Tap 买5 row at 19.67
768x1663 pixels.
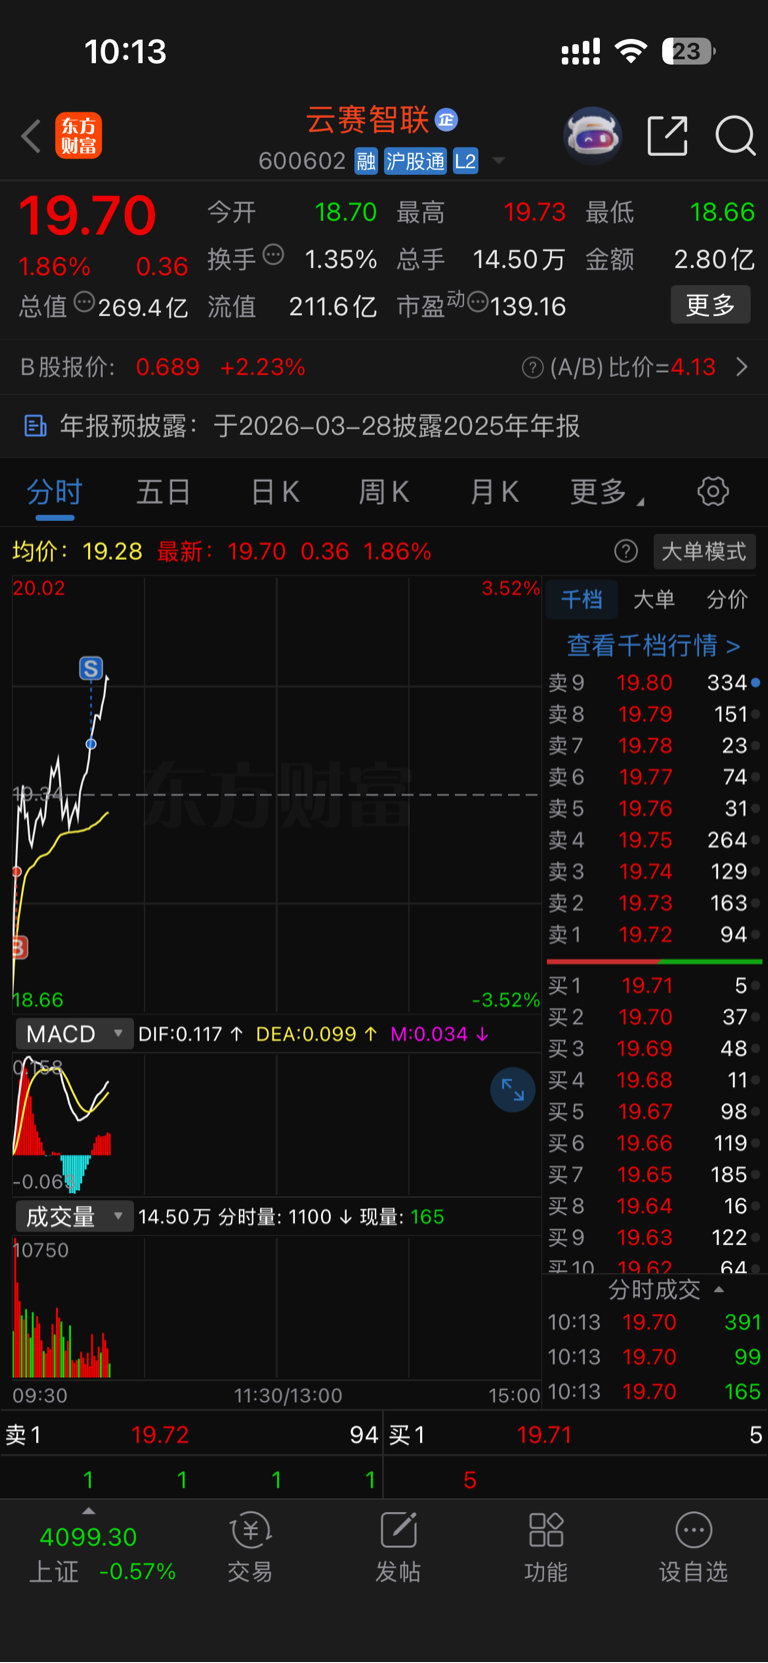coord(654,1112)
